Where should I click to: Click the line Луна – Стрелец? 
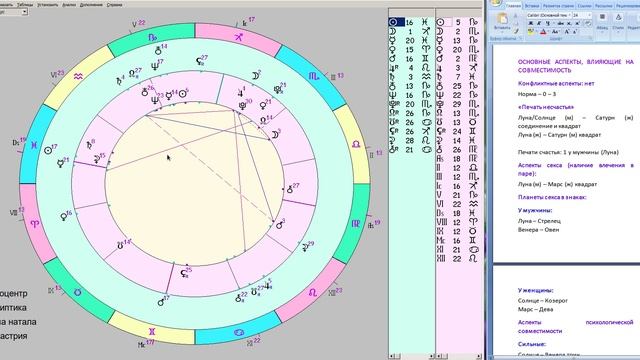539,221
